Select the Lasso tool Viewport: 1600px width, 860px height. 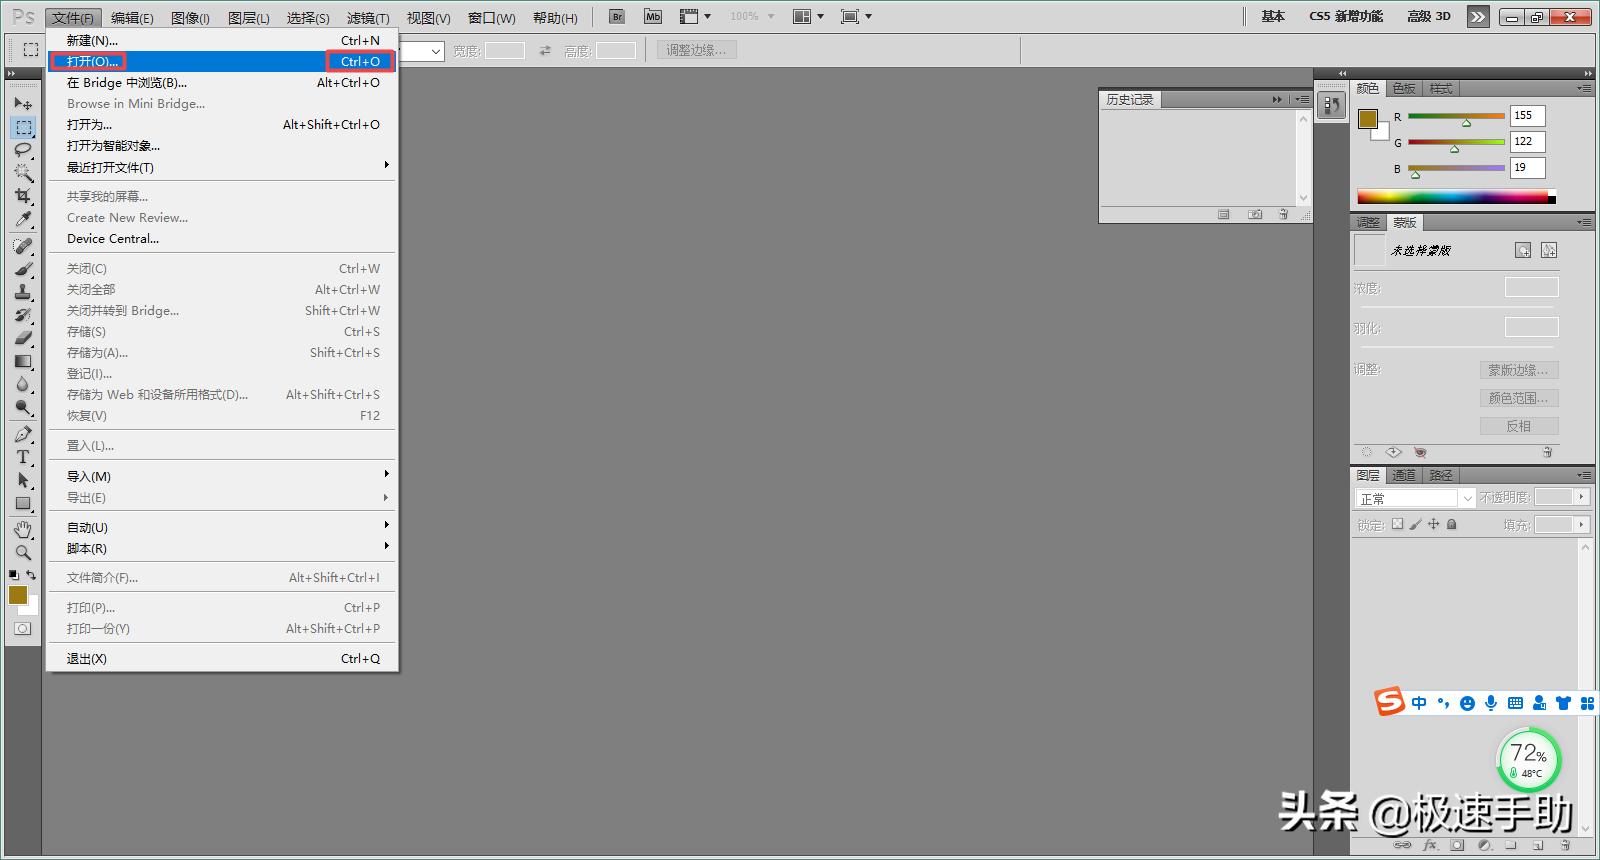(23, 150)
